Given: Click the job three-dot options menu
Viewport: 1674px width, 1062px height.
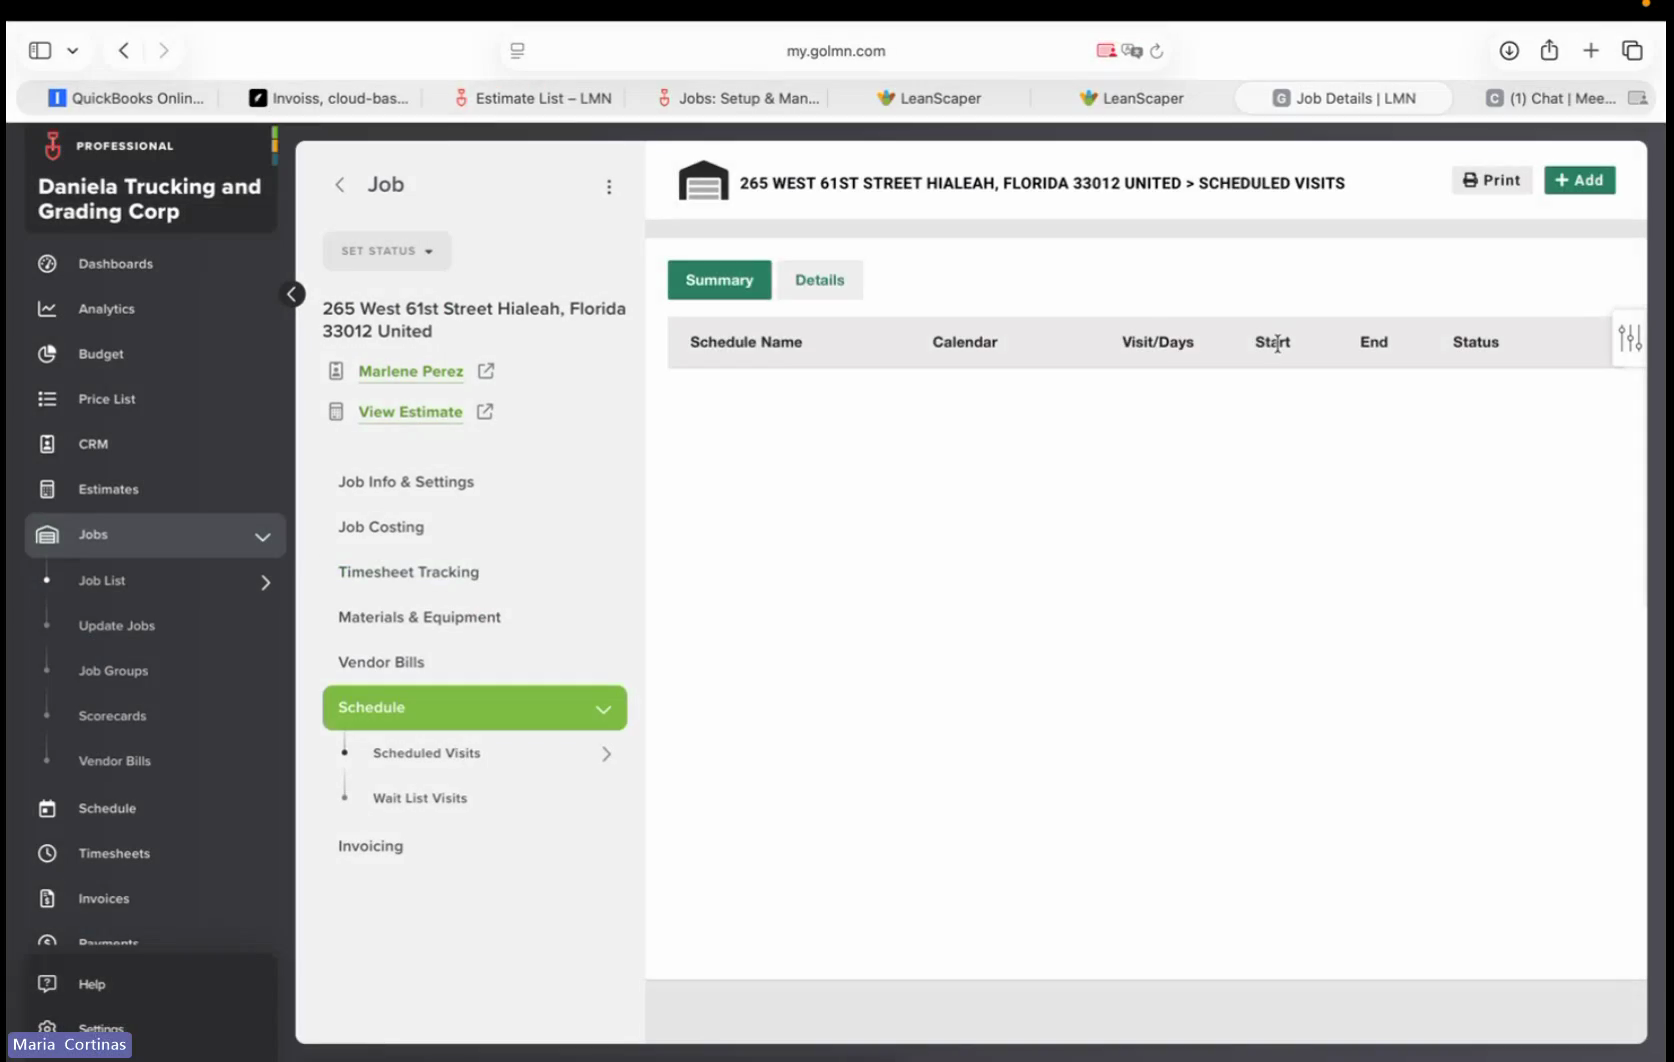Looking at the screenshot, I should [609, 187].
